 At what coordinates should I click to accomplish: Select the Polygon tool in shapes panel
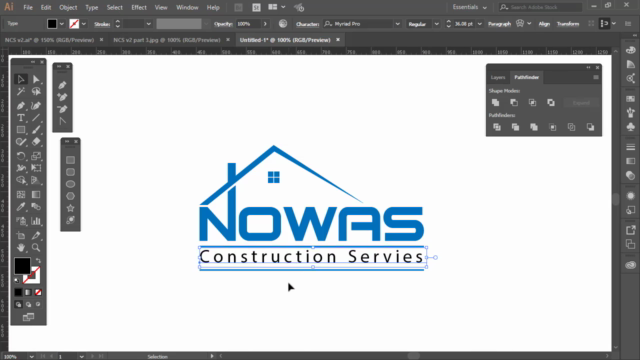70,196
